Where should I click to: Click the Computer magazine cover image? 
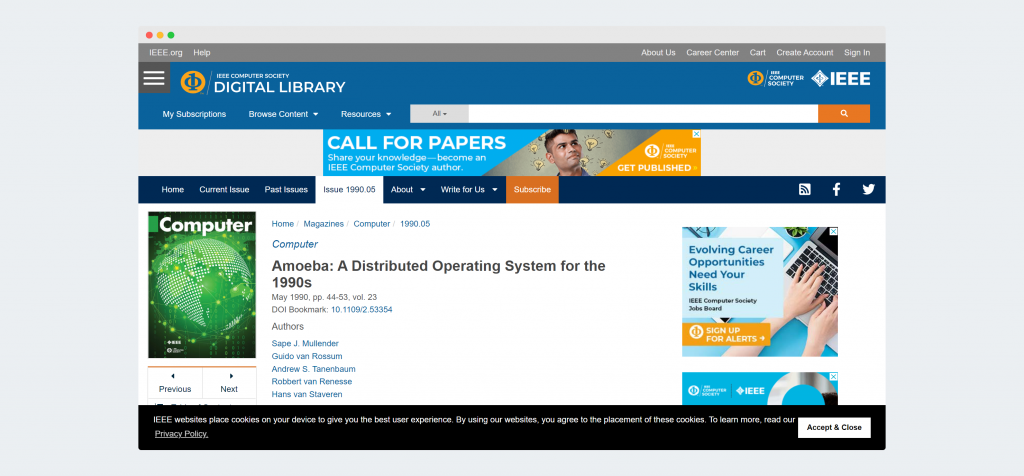(x=202, y=285)
